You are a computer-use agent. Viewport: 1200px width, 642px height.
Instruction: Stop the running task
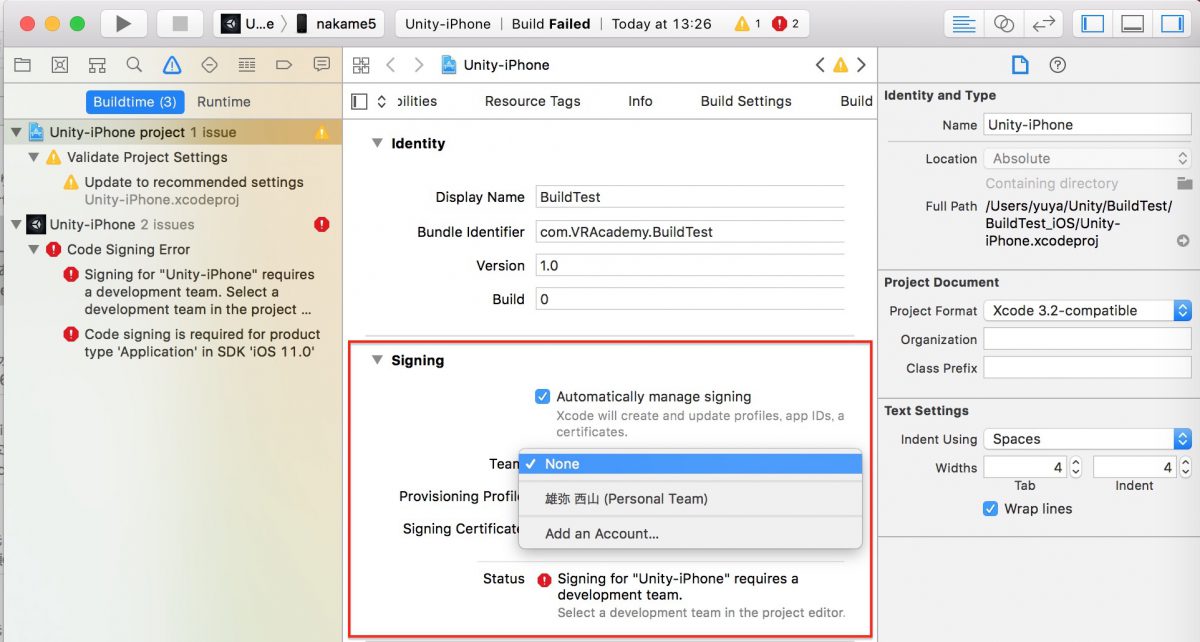[x=180, y=23]
